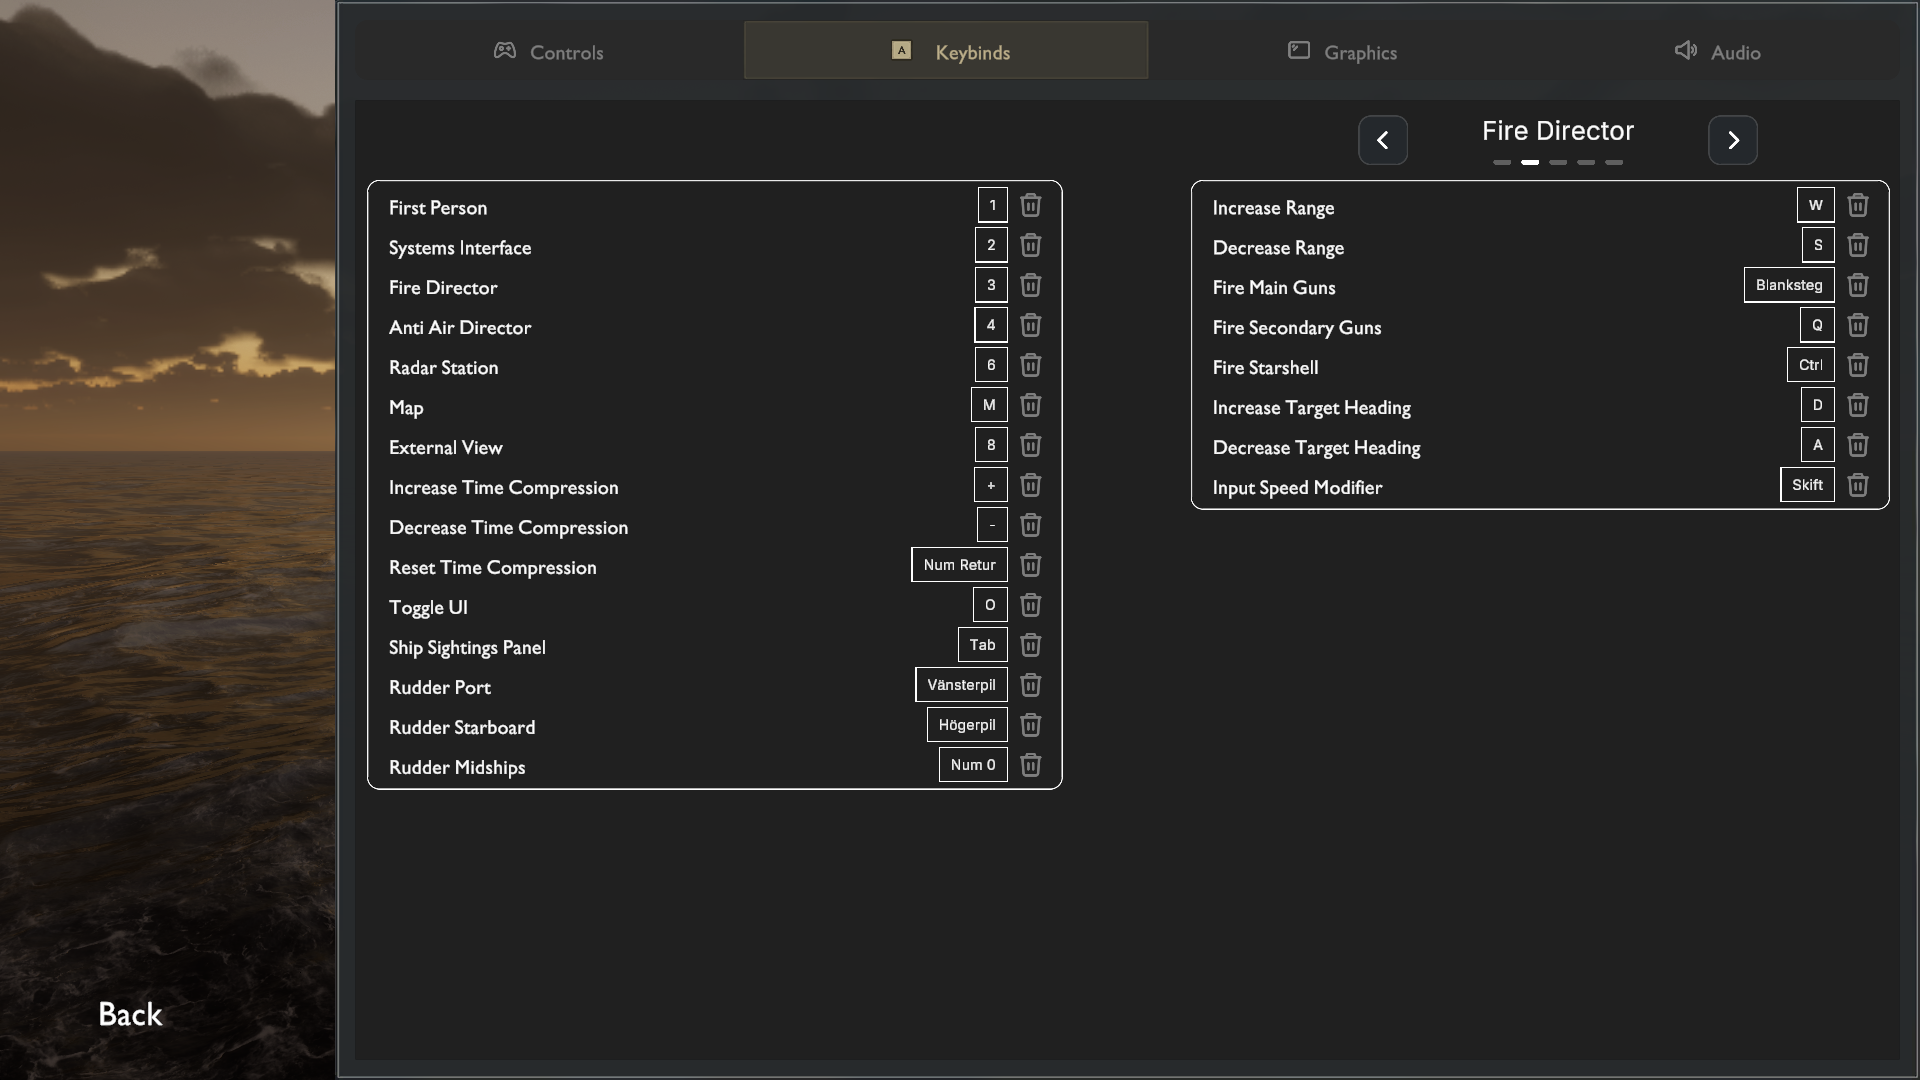The height and width of the screenshot is (1080, 1920).
Task: Remove Ship Sightings Panel keybind
Action: click(1030, 645)
